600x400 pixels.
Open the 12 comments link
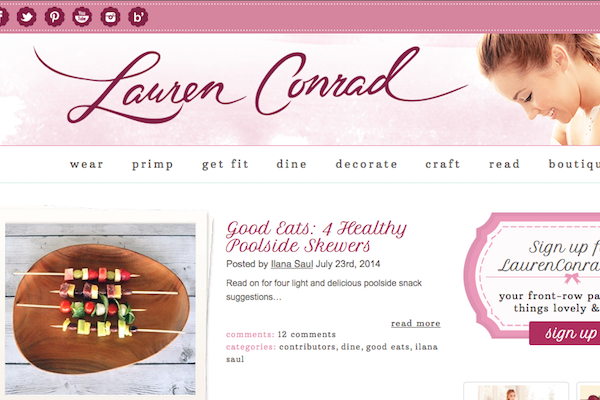tap(307, 335)
